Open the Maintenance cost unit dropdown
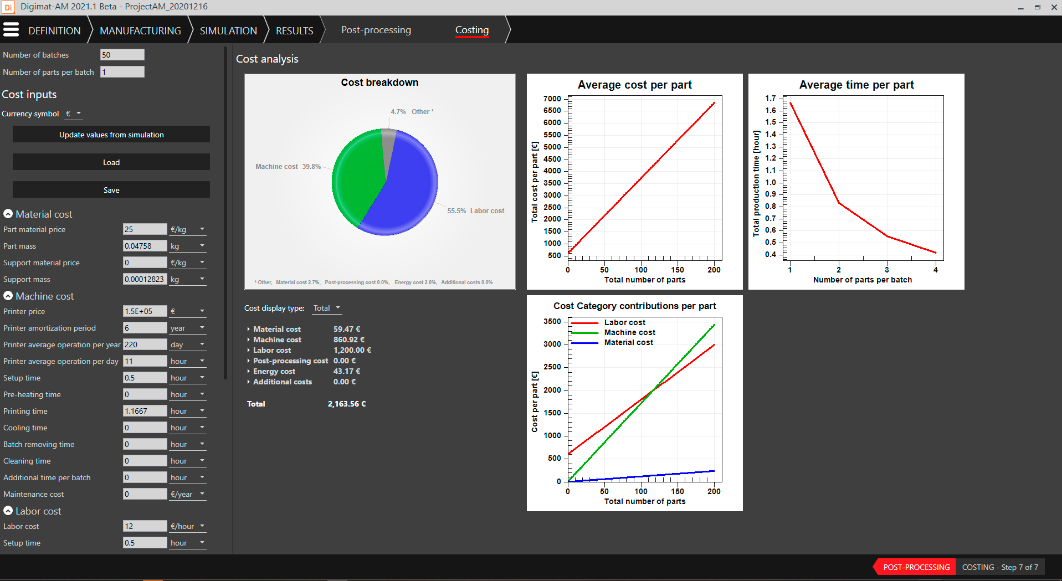 pyautogui.click(x=188, y=494)
